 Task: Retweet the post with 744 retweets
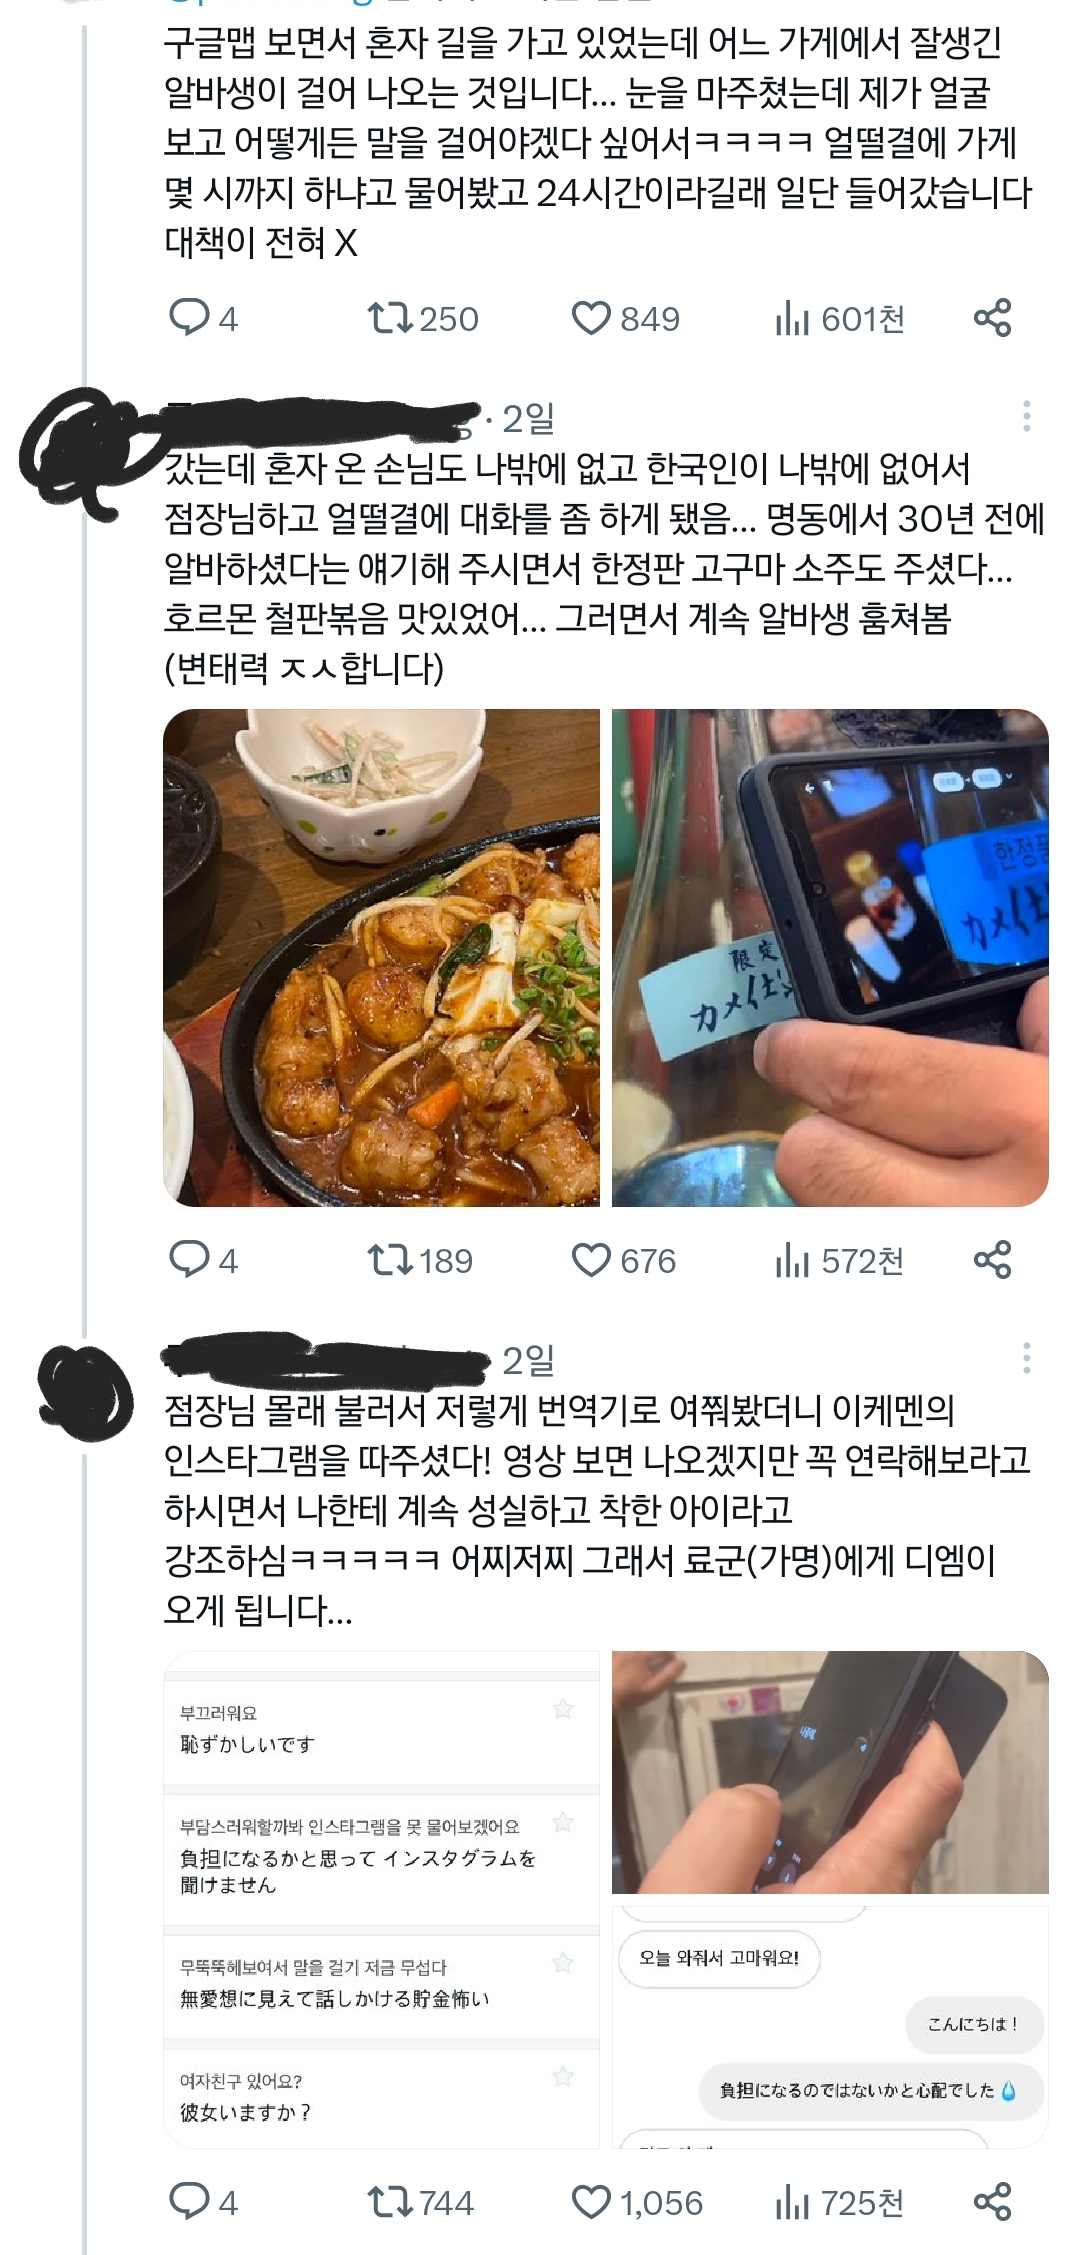420,2202
